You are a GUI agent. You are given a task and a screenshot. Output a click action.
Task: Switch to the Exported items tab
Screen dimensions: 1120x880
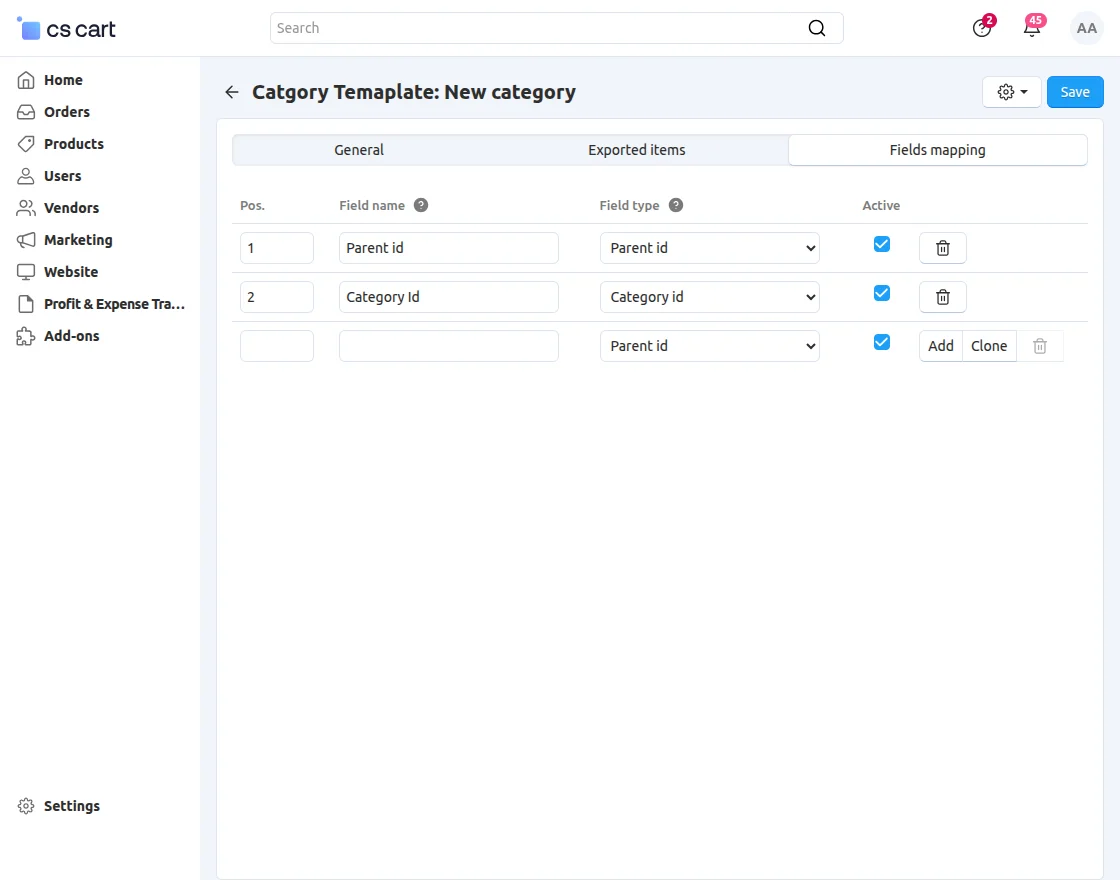coord(637,150)
